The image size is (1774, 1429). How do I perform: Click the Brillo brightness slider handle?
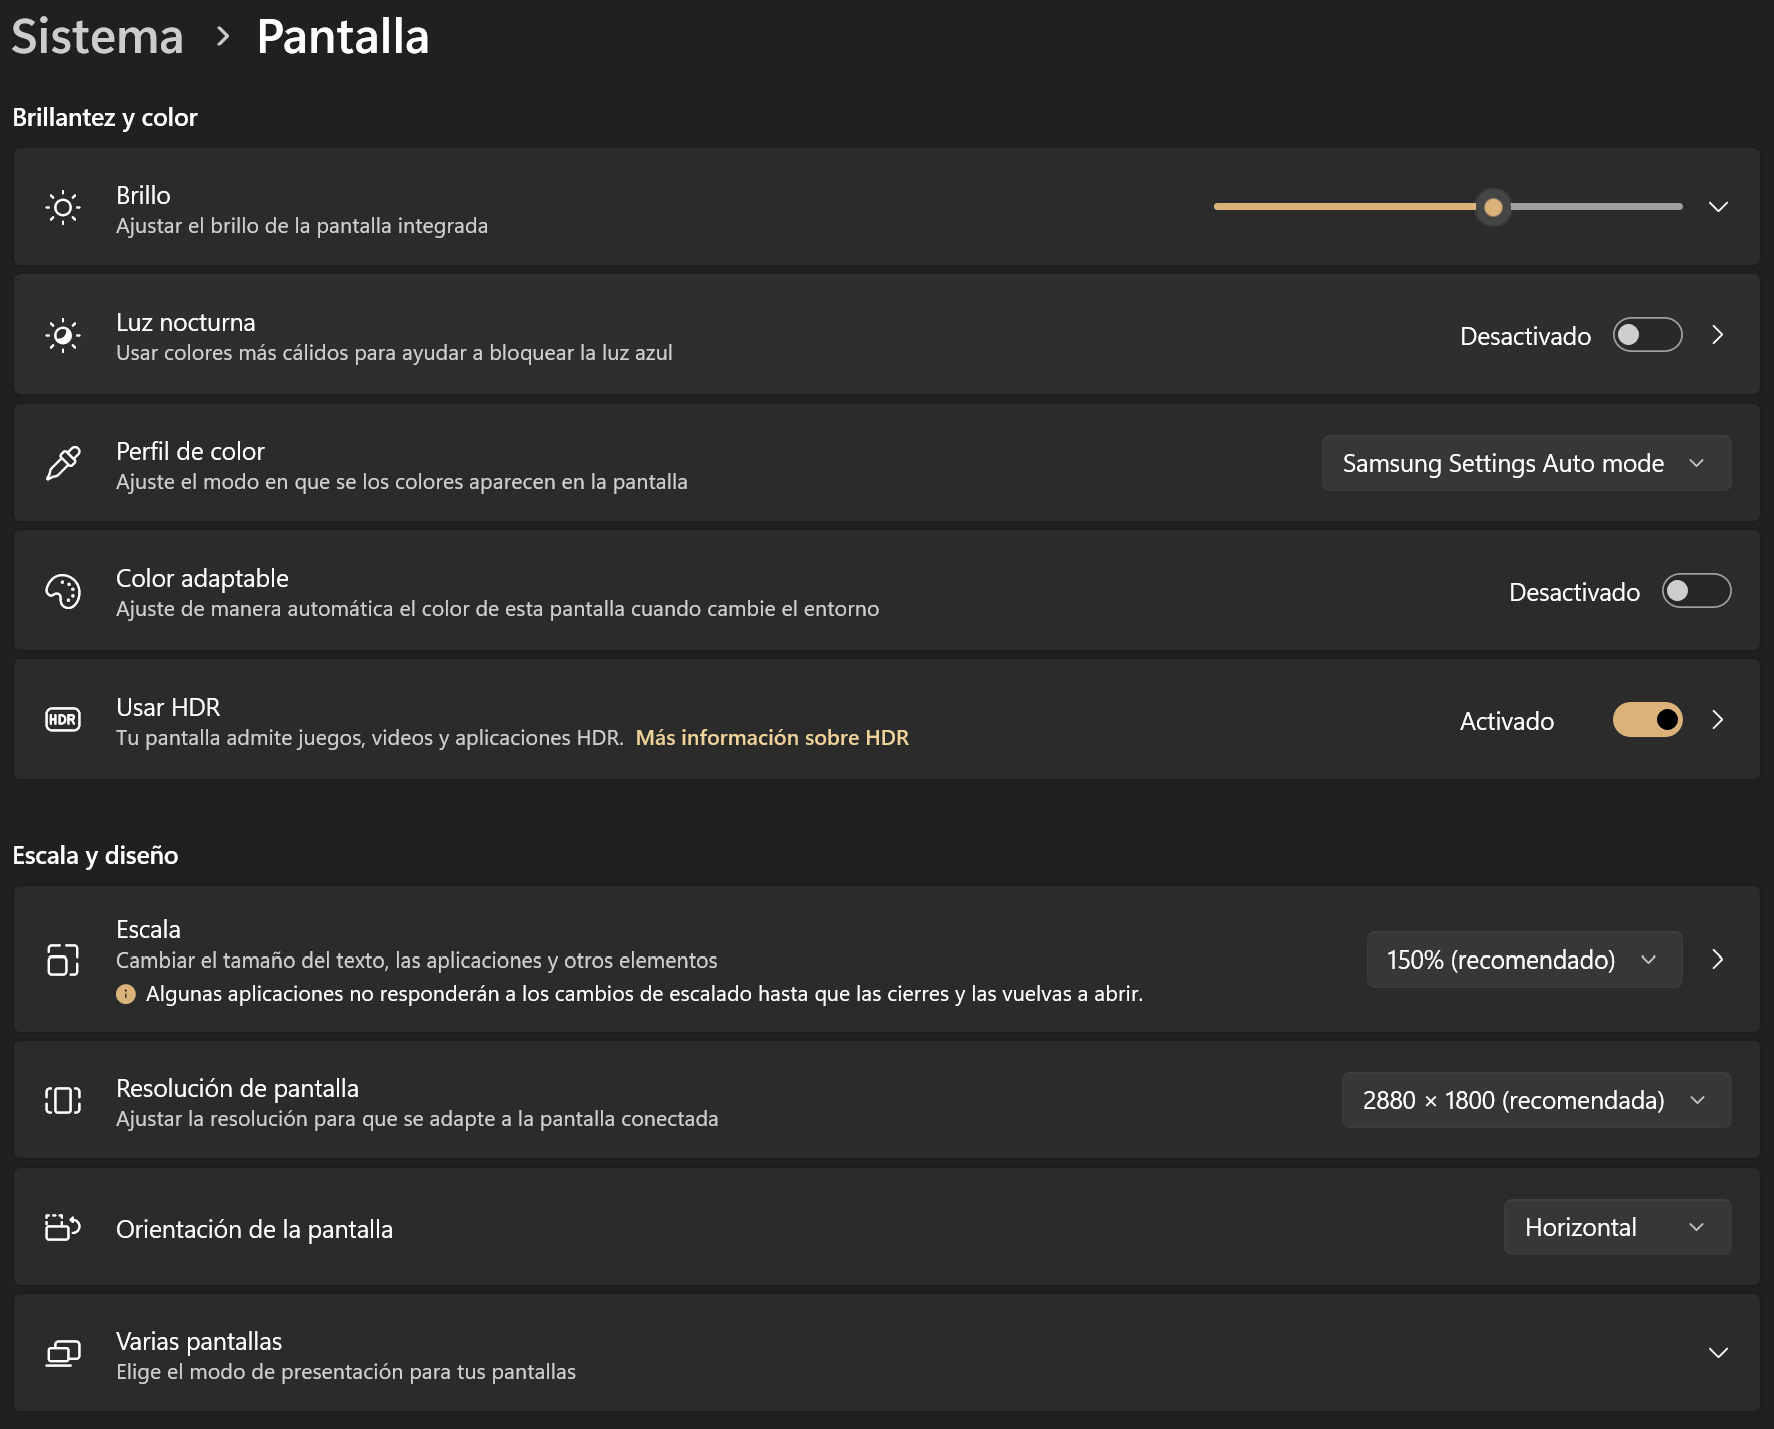click(x=1493, y=207)
